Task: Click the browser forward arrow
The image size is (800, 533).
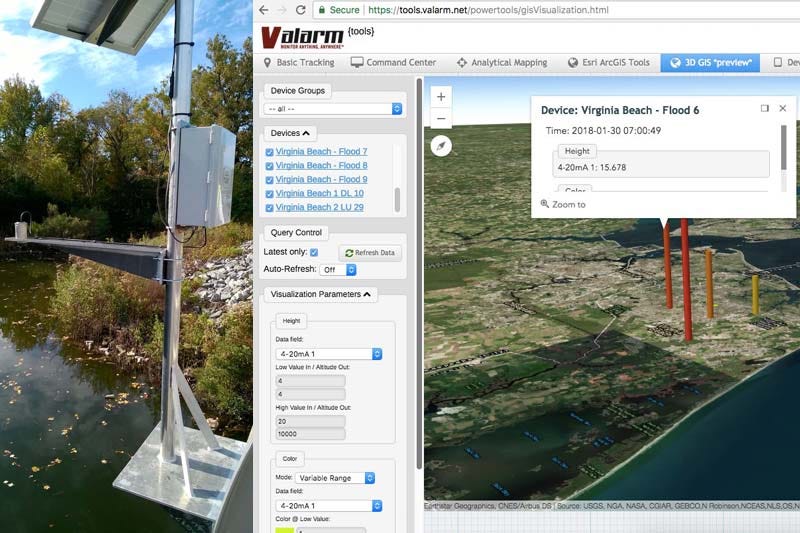Action: 282,10
